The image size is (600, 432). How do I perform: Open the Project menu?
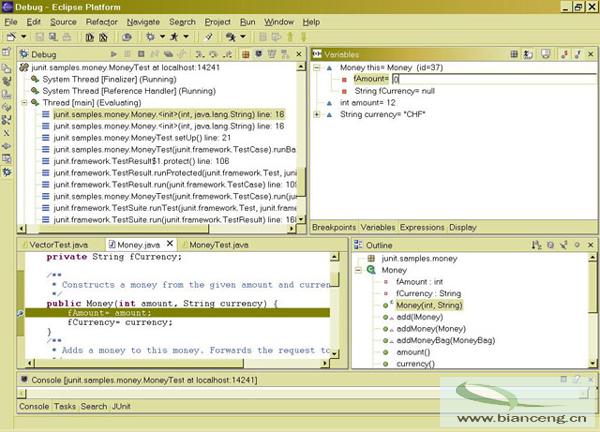[x=217, y=22]
